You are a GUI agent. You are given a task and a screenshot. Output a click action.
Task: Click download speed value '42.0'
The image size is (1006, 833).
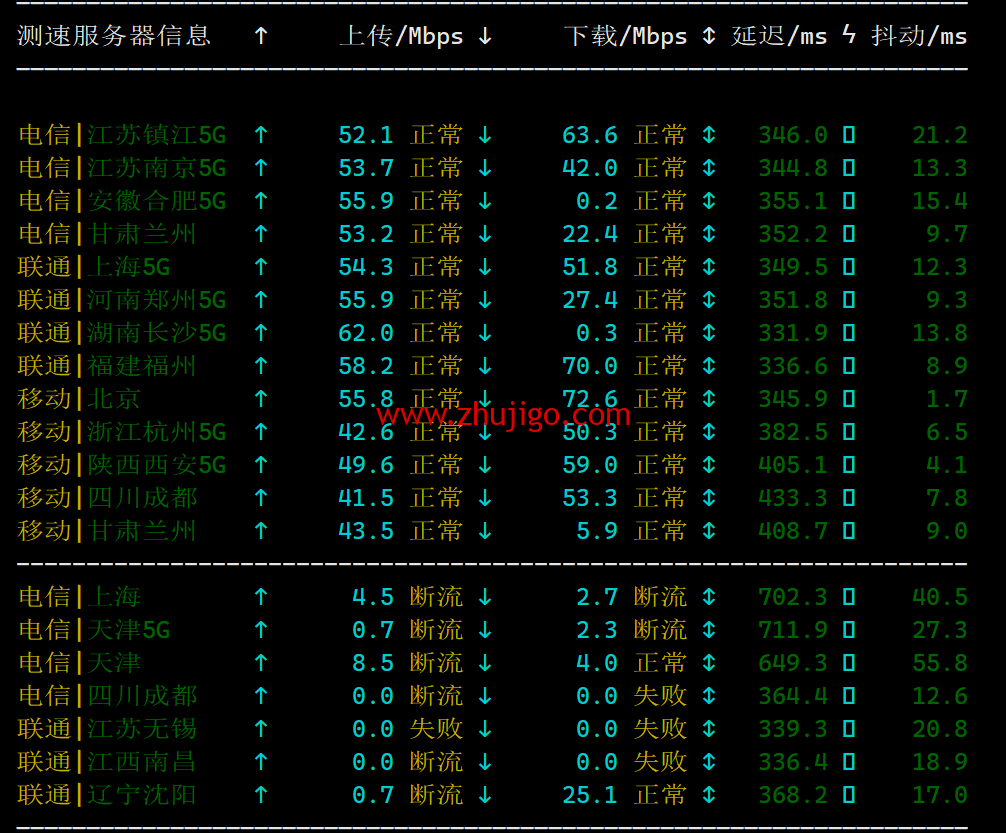pyautogui.click(x=590, y=168)
